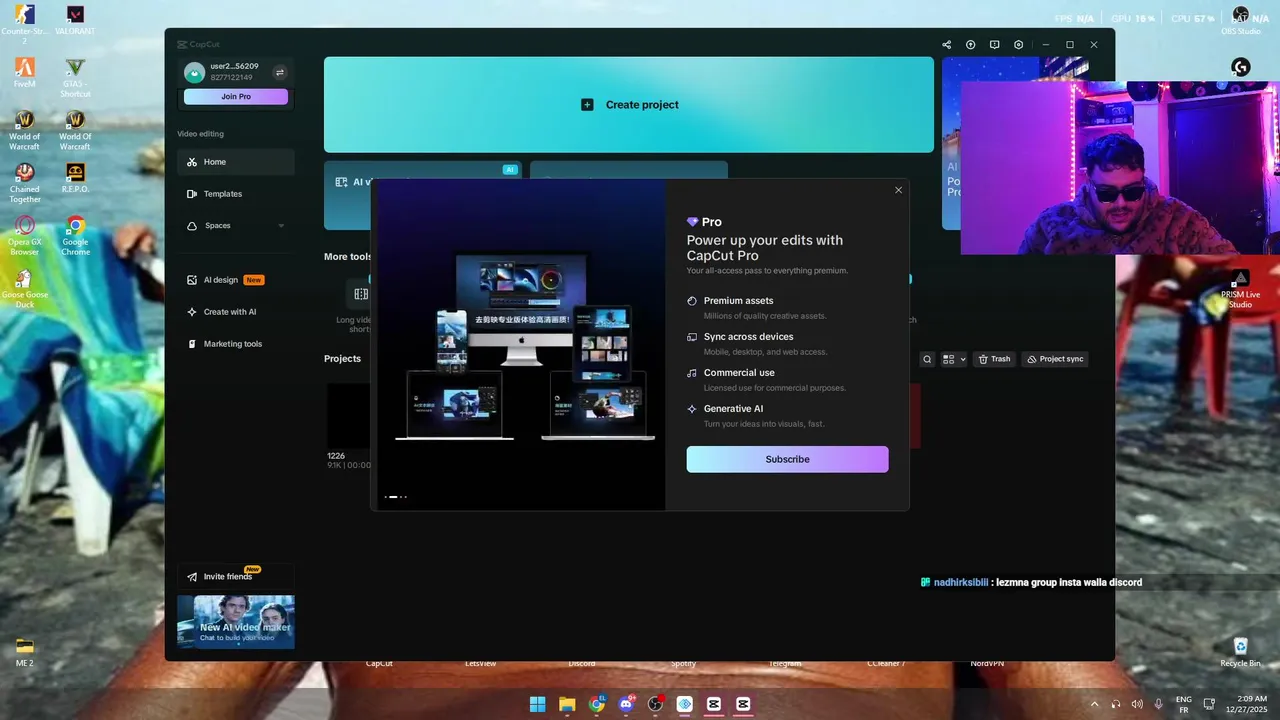Close the CapCut Pro popup
This screenshot has height=720, width=1280.
click(898, 190)
